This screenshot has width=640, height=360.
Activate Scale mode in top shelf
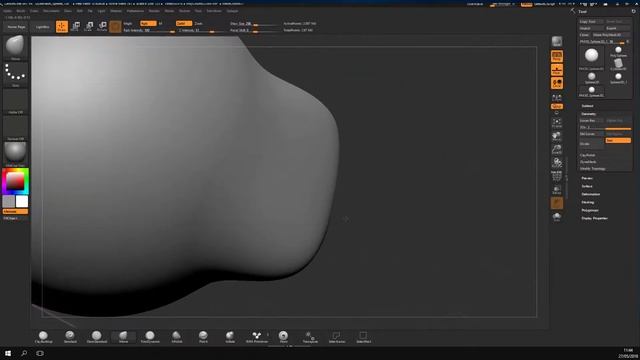89,27
